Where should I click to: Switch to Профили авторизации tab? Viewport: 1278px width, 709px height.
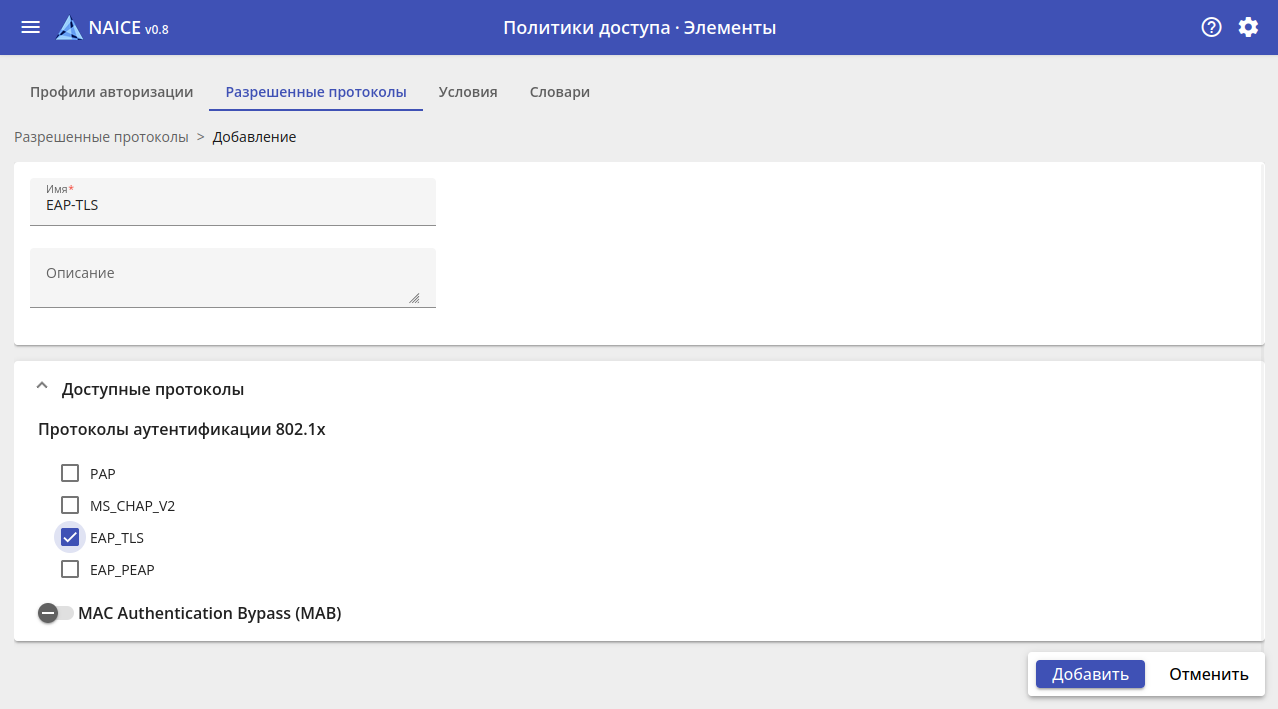tap(111, 92)
